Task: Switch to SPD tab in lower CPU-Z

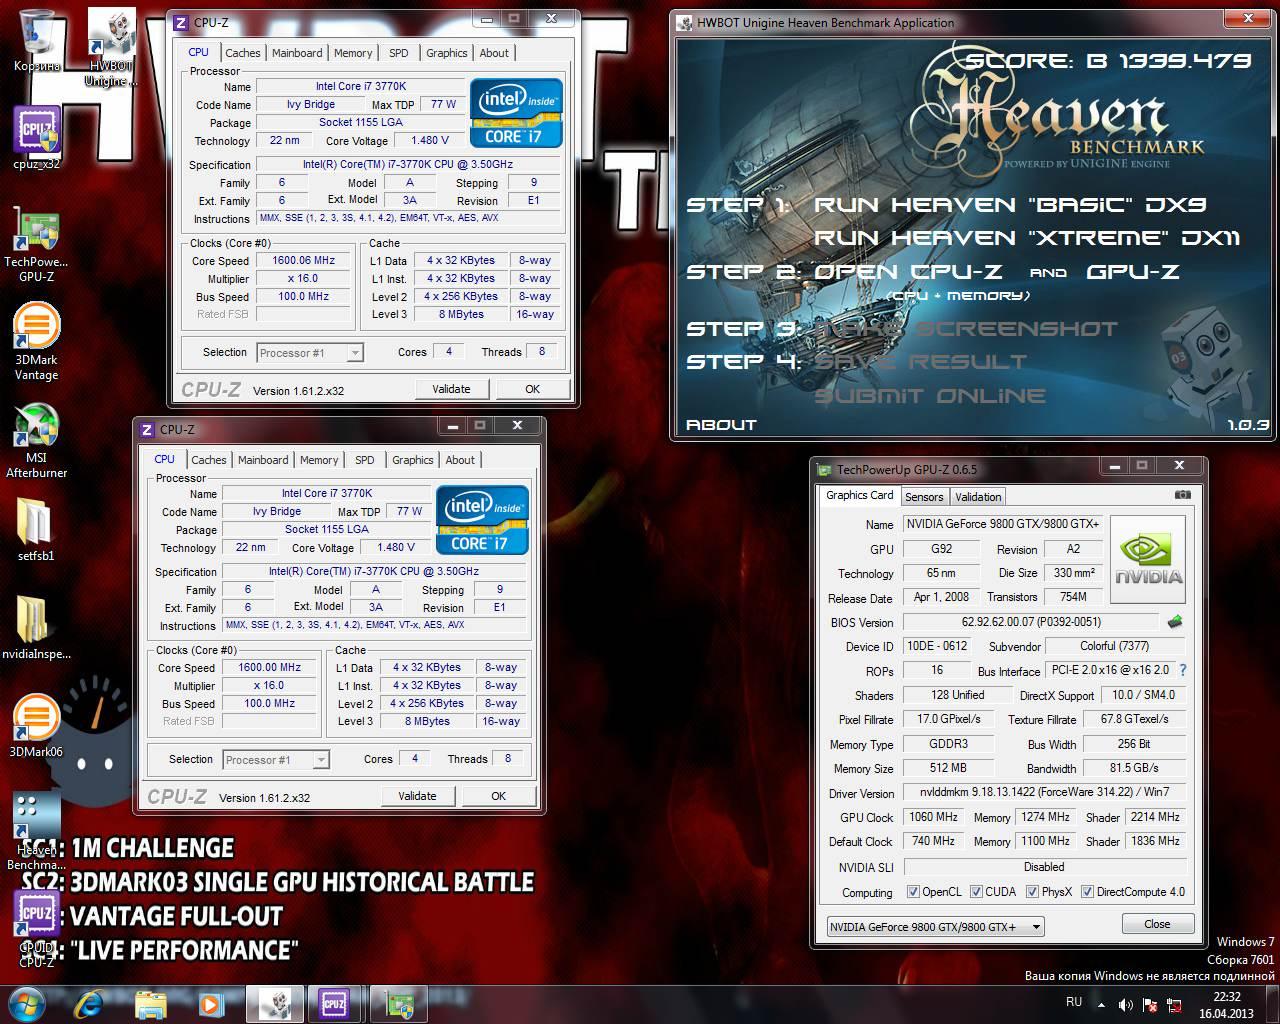Action: click(364, 460)
